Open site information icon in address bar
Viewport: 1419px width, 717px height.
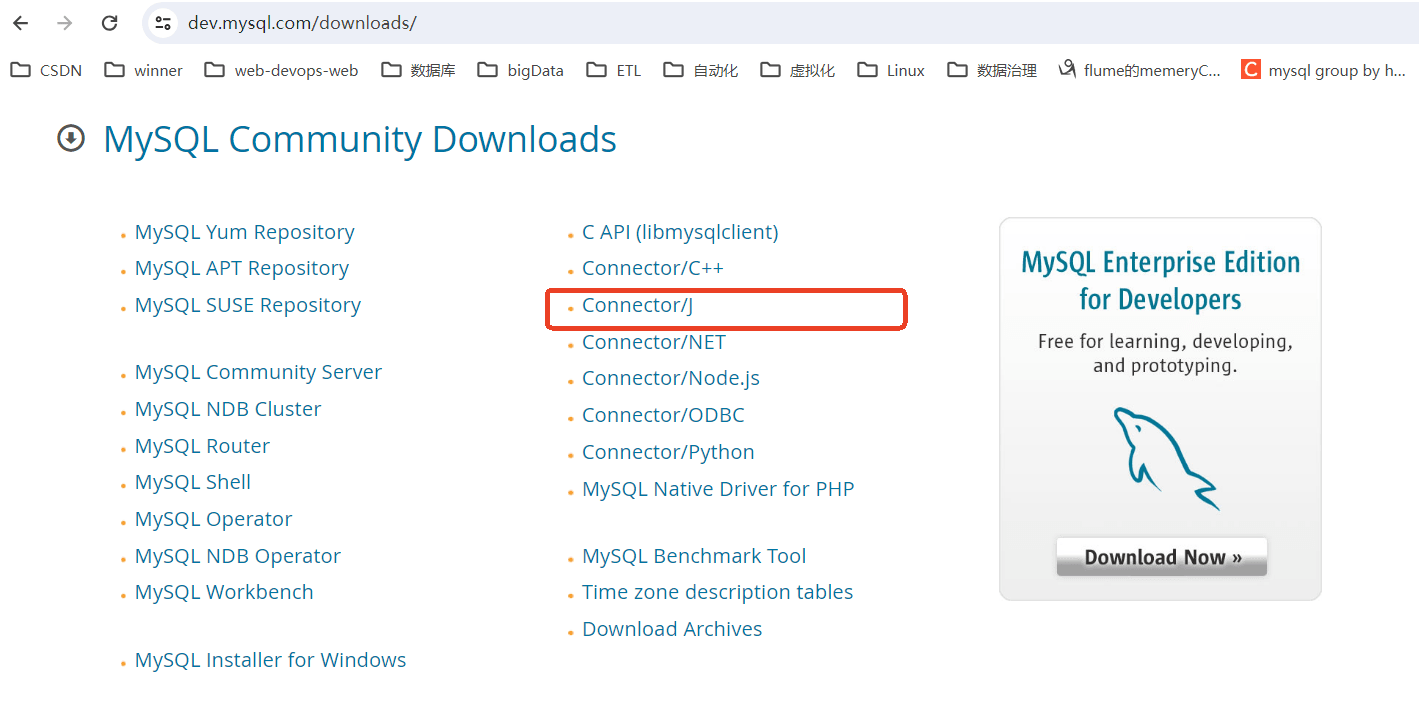click(163, 23)
